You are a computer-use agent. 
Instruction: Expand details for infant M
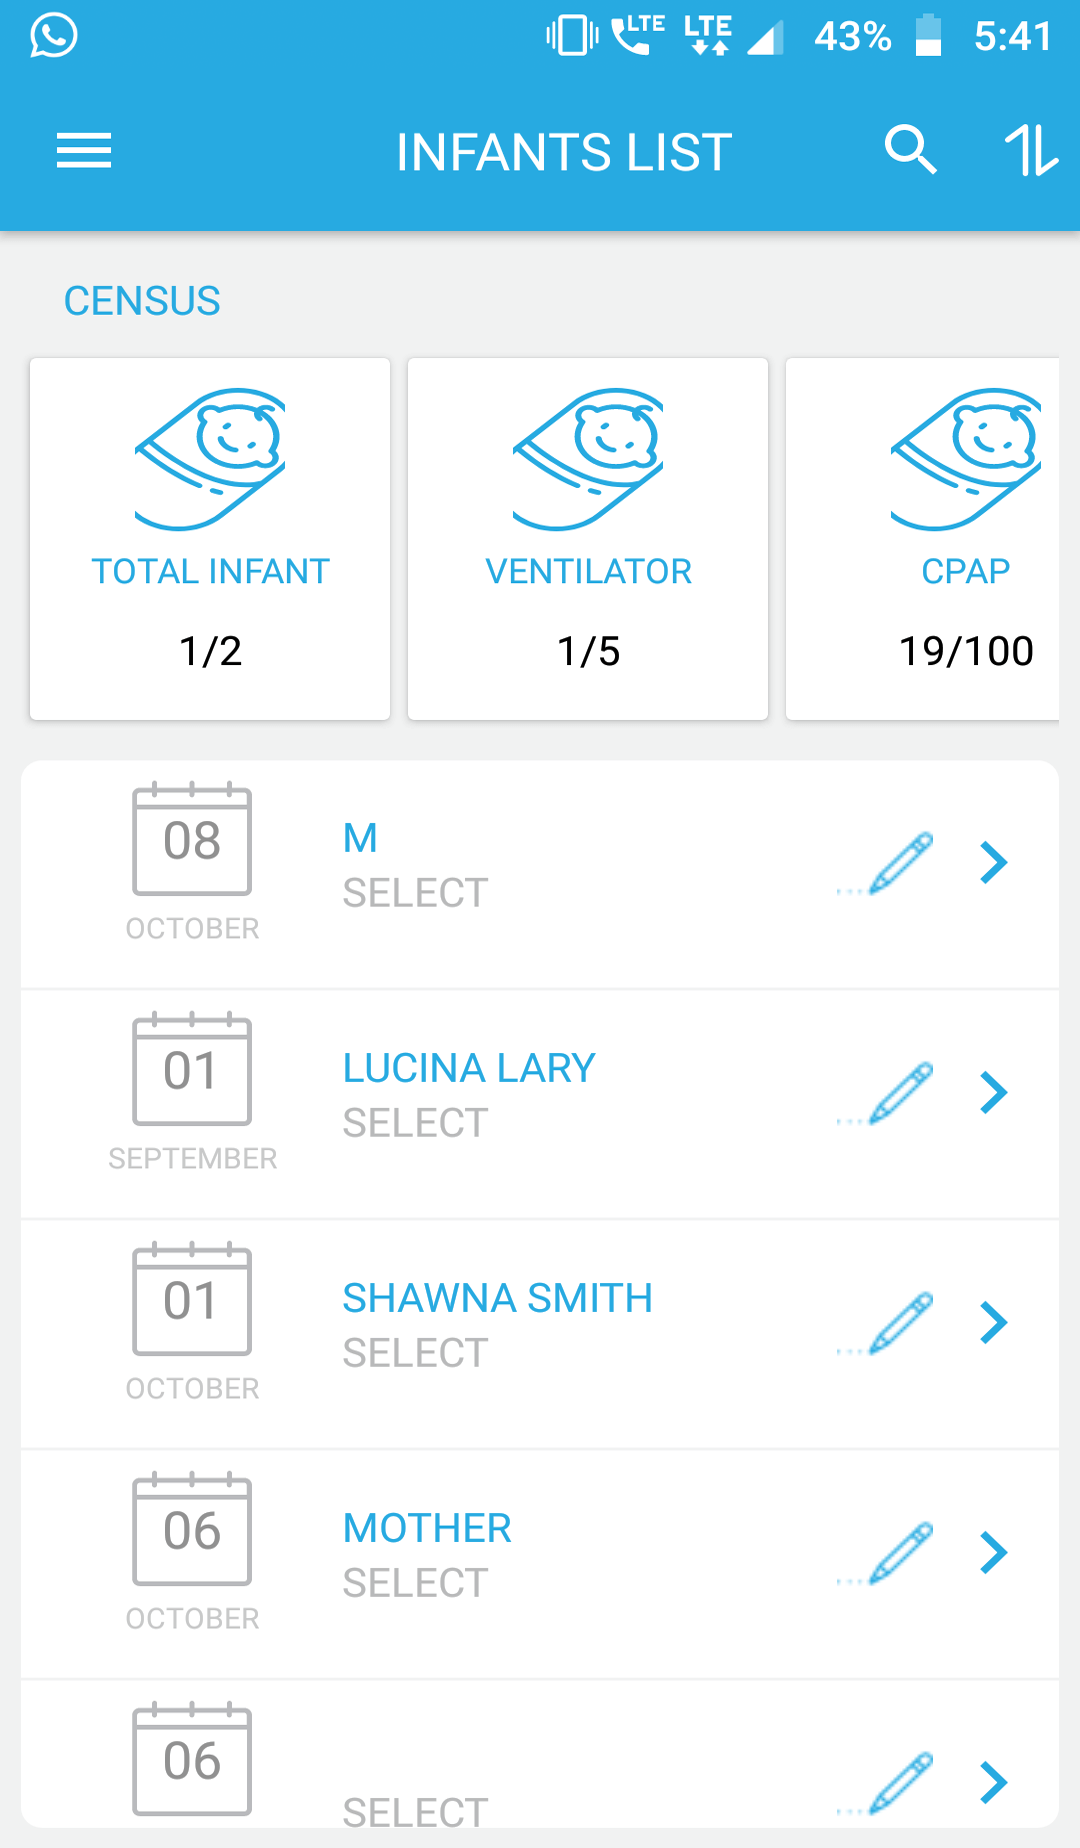coord(993,863)
